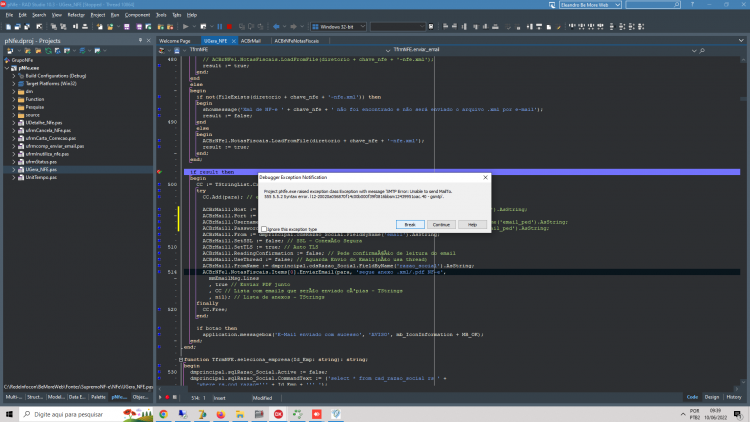Click the Pause debugger toolbar icon
The height and width of the screenshot is (422, 750).
click(220, 27)
